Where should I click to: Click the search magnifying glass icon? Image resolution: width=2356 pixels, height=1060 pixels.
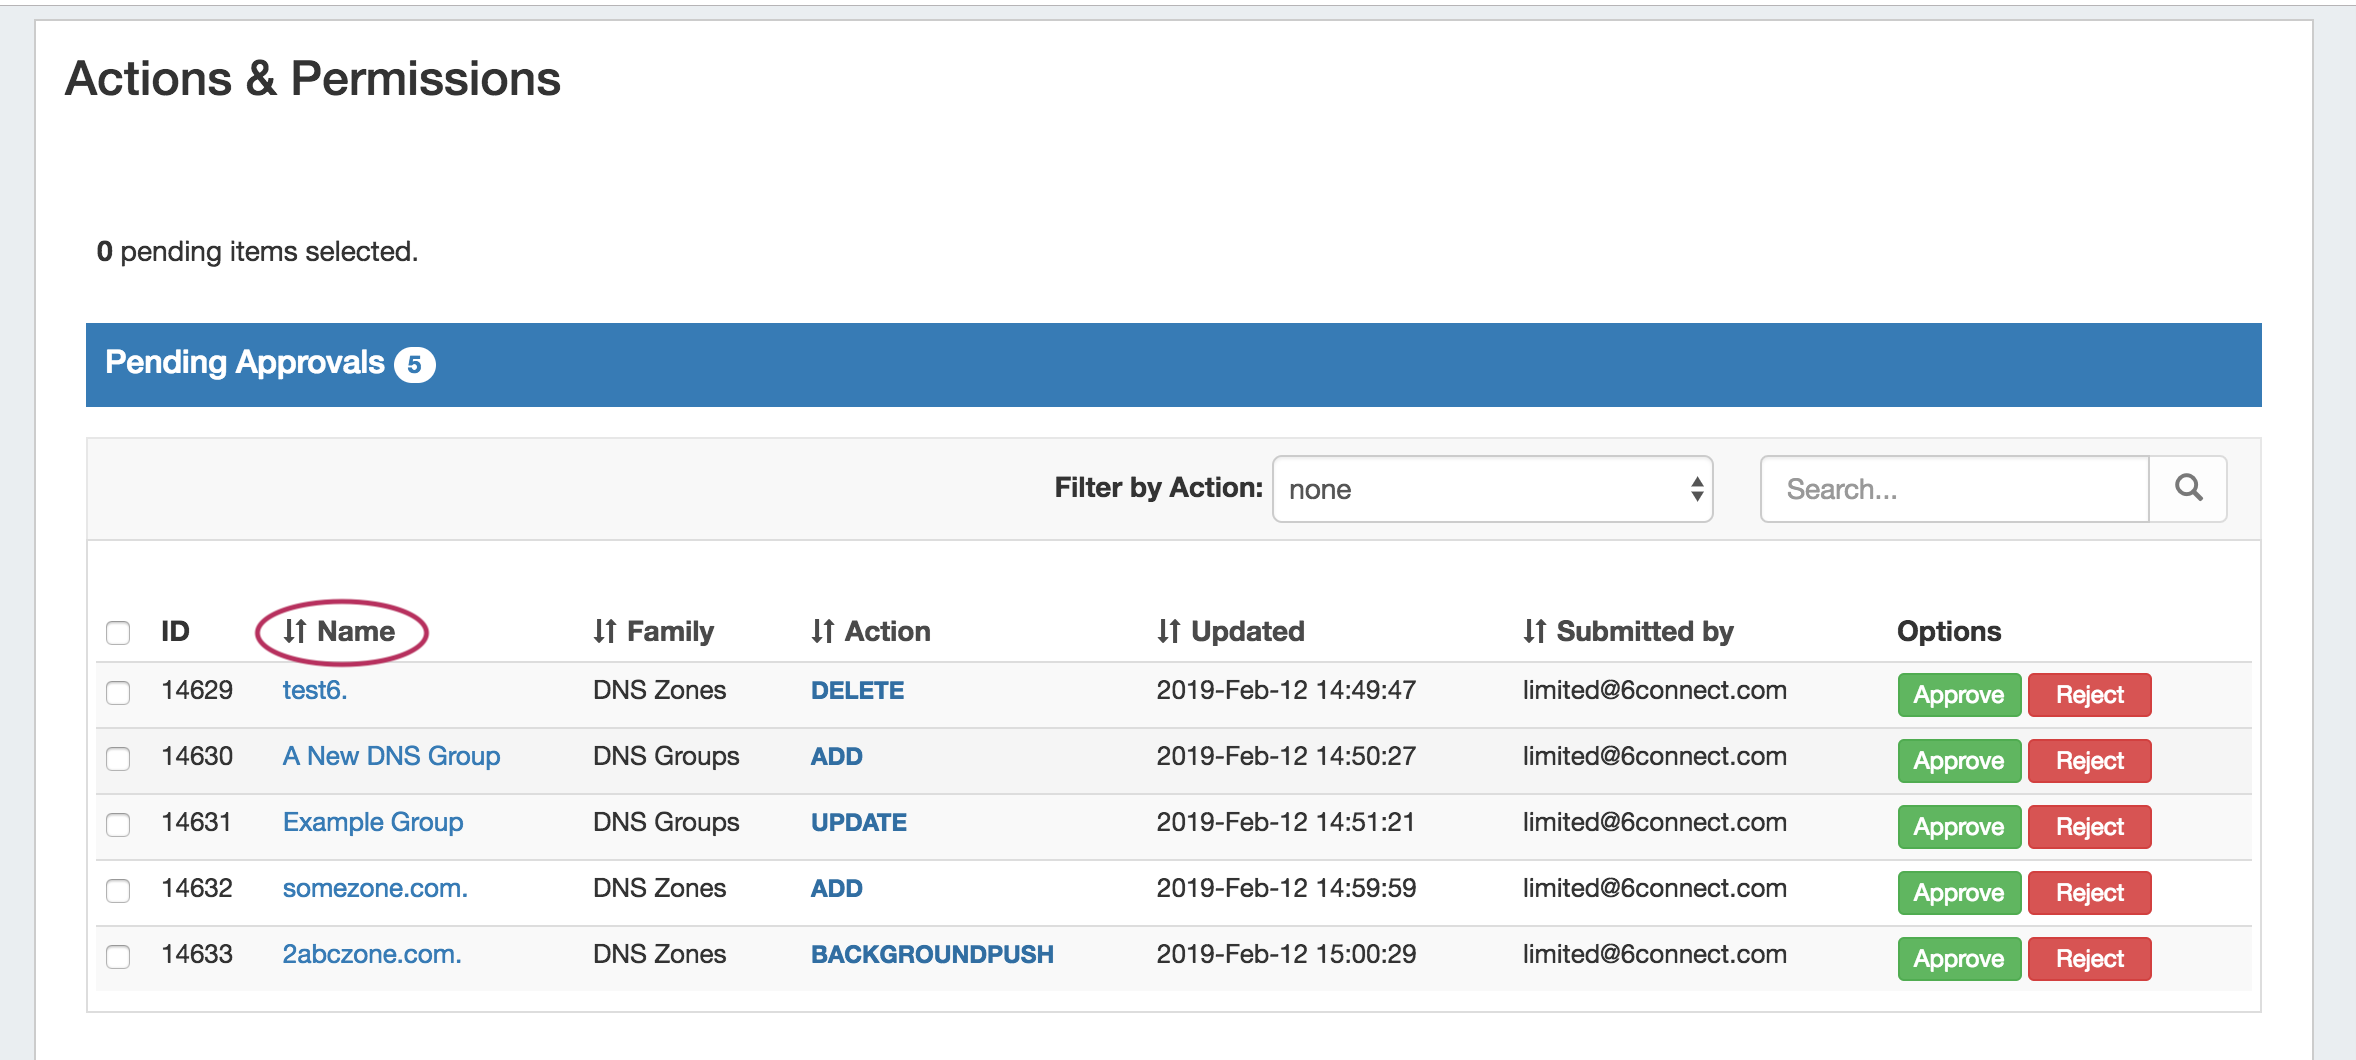(x=2188, y=489)
